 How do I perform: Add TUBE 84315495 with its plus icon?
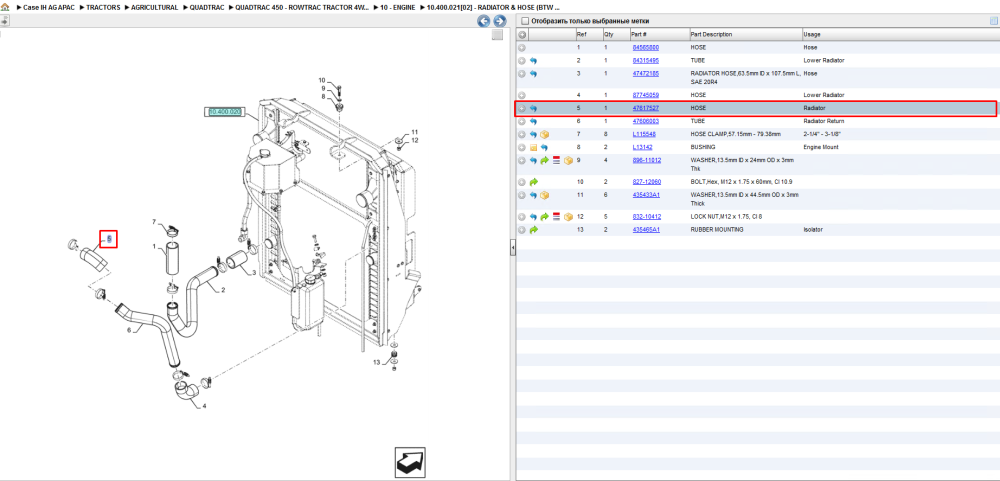click(x=522, y=61)
